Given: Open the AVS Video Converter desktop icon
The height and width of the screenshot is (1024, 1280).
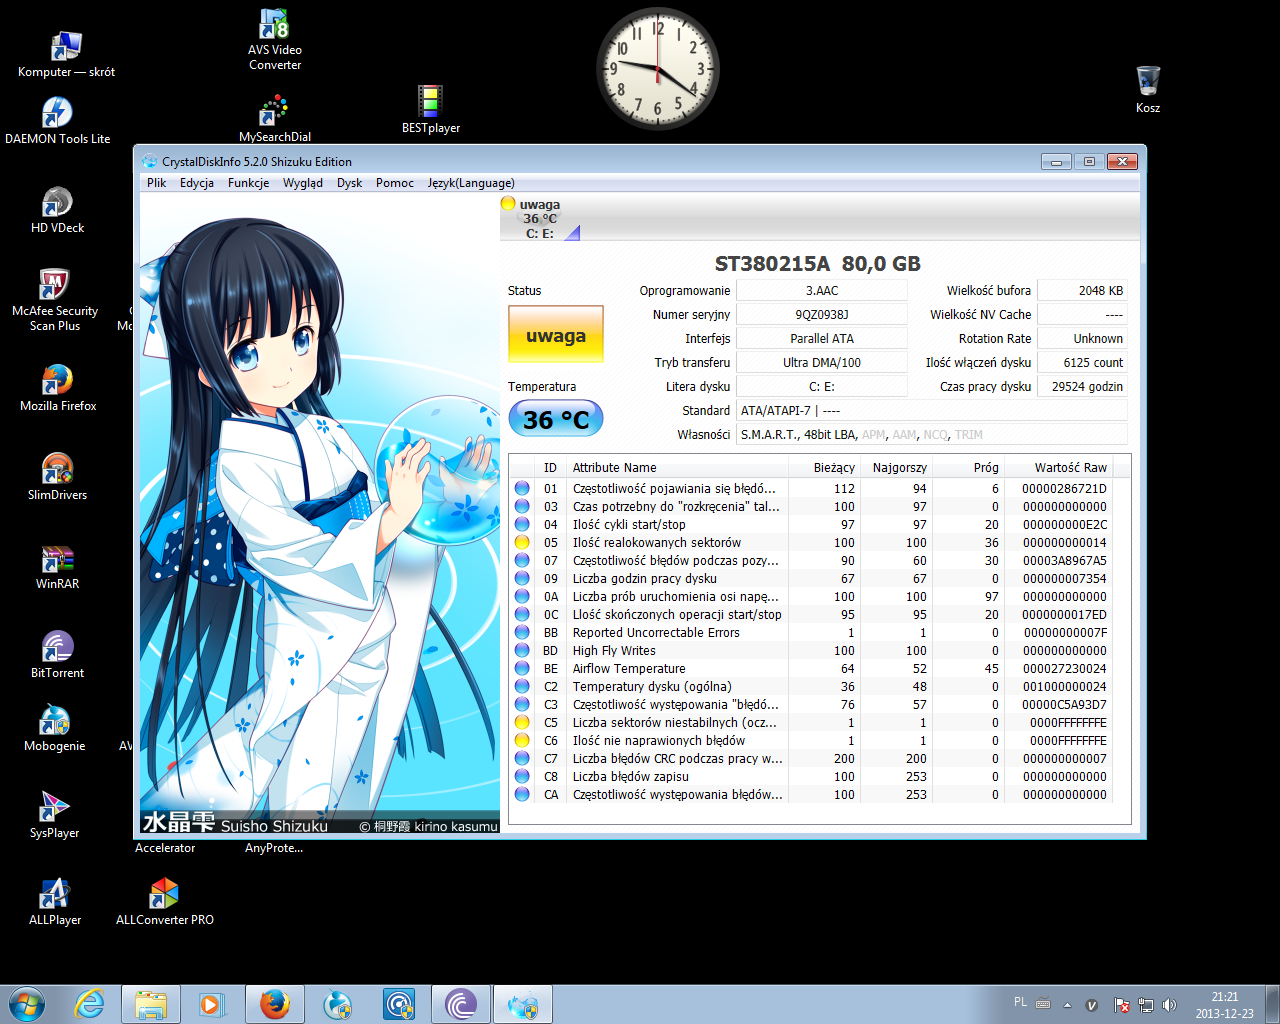Looking at the screenshot, I should pos(275,40).
